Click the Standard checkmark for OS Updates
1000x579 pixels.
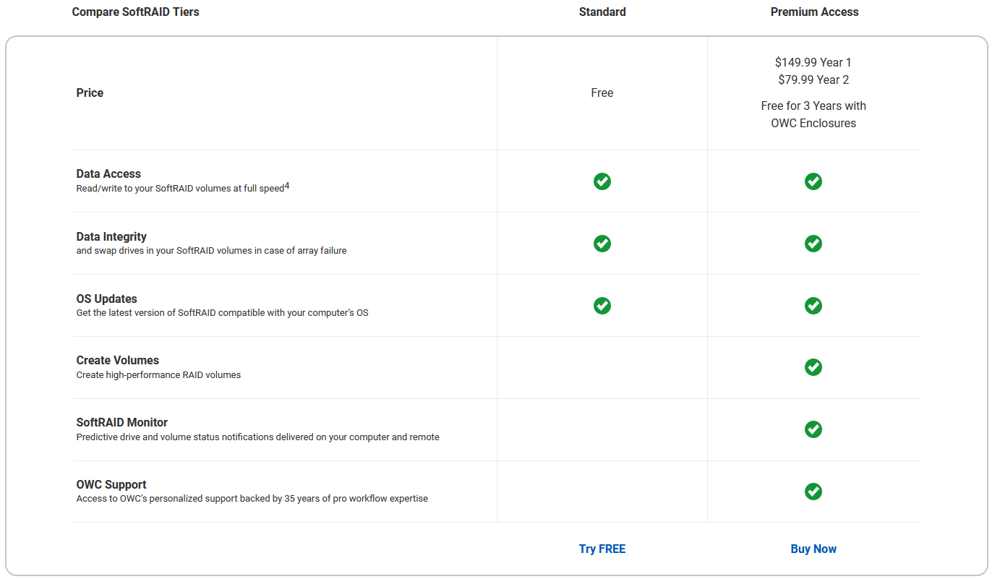[602, 305]
